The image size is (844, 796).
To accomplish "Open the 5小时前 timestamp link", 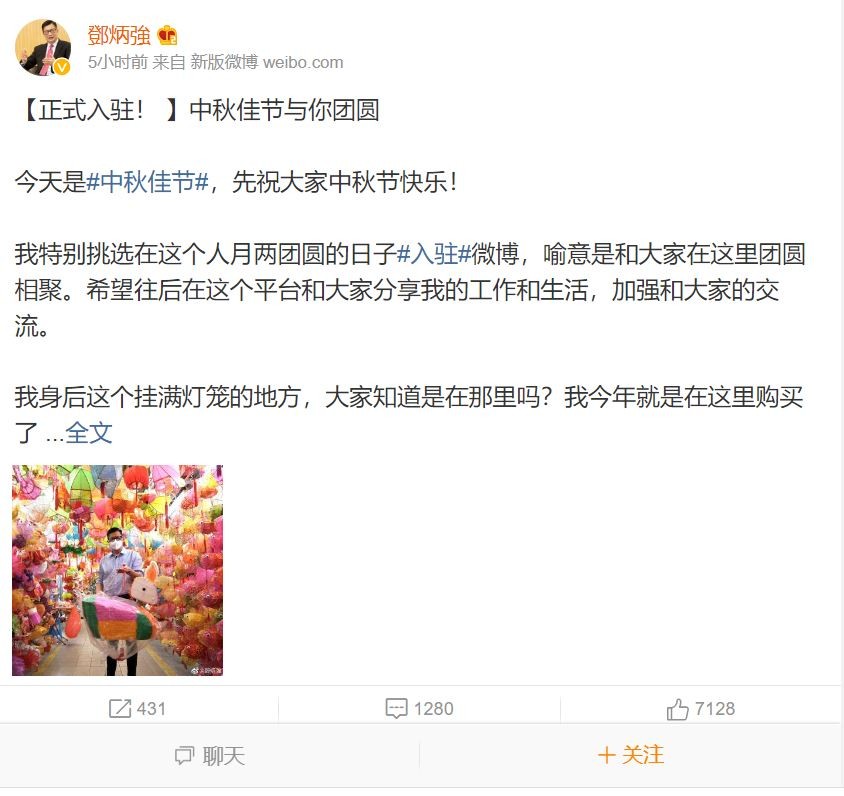I will 117,62.
